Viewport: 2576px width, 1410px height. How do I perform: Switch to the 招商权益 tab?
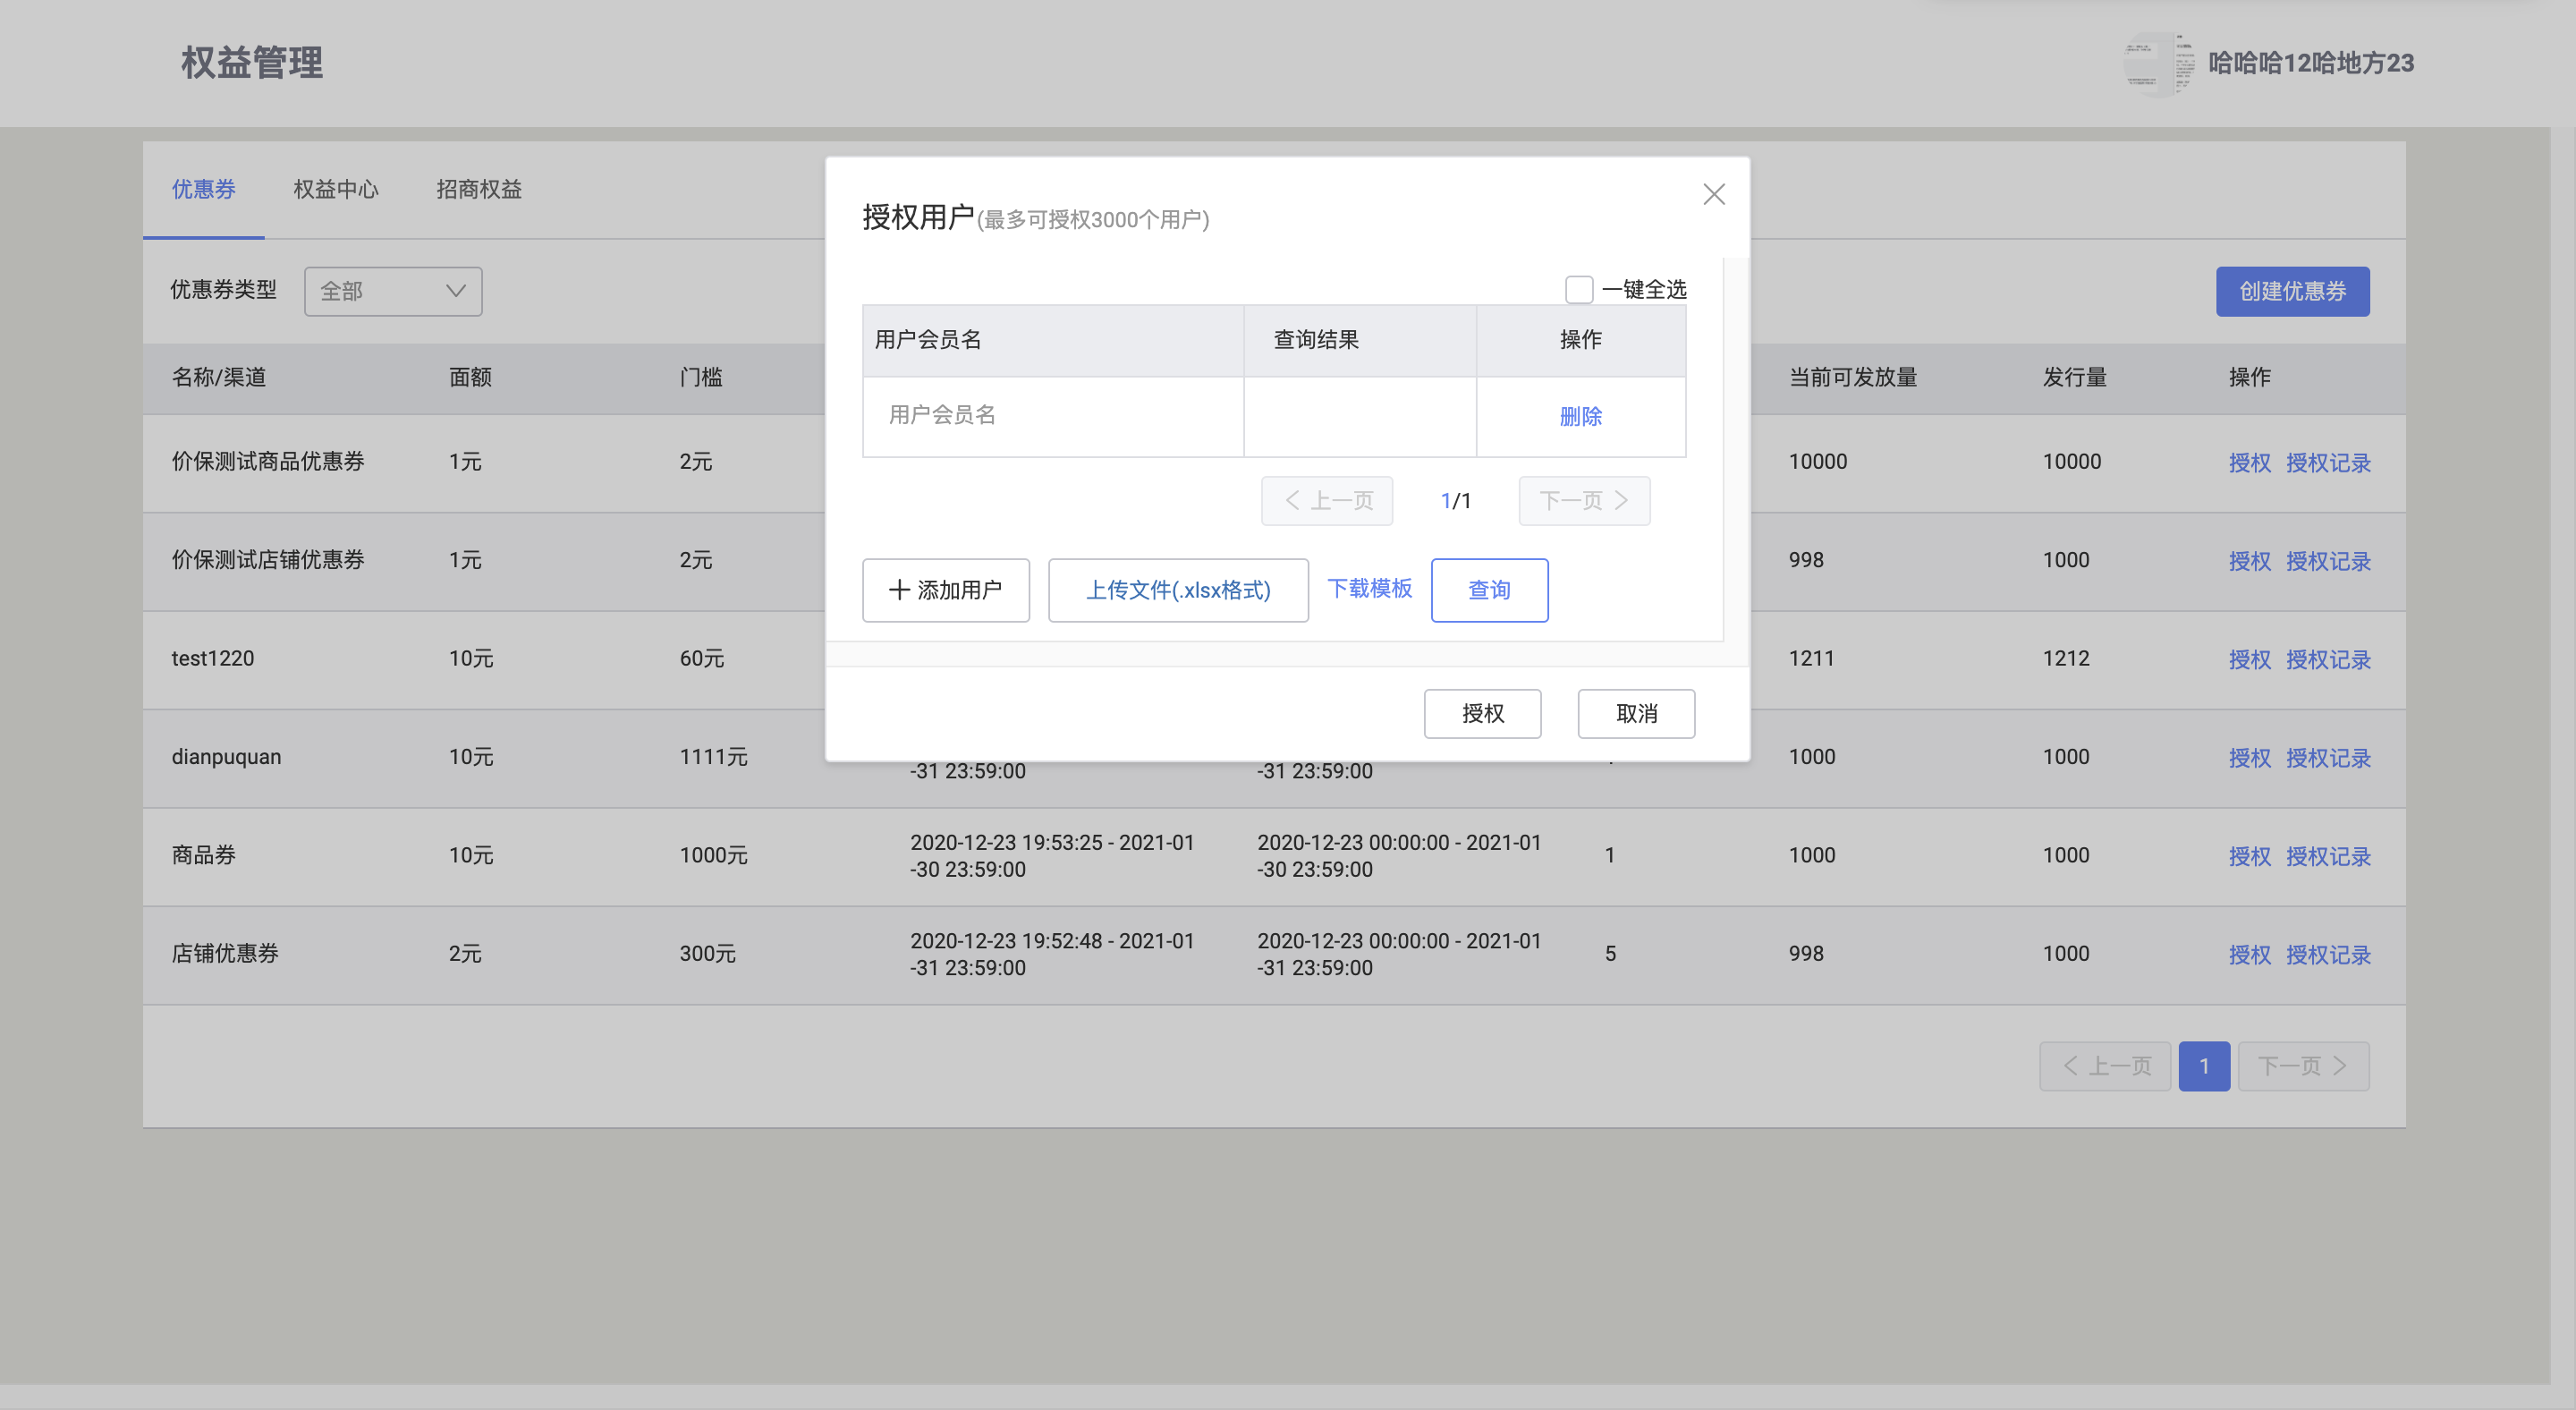pos(479,189)
